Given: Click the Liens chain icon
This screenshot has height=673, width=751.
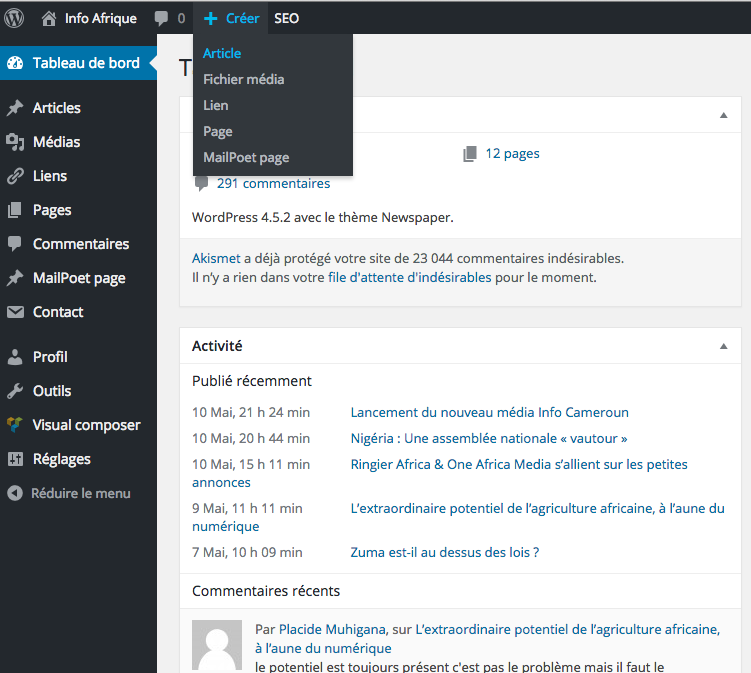Looking at the screenshot, I should tap(15, 176).
